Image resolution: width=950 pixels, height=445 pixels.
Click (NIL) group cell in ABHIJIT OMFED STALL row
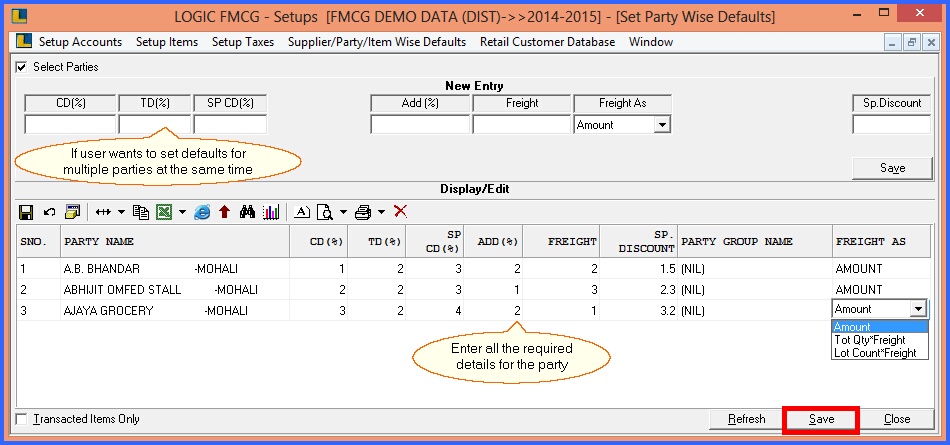click(755, 290)
